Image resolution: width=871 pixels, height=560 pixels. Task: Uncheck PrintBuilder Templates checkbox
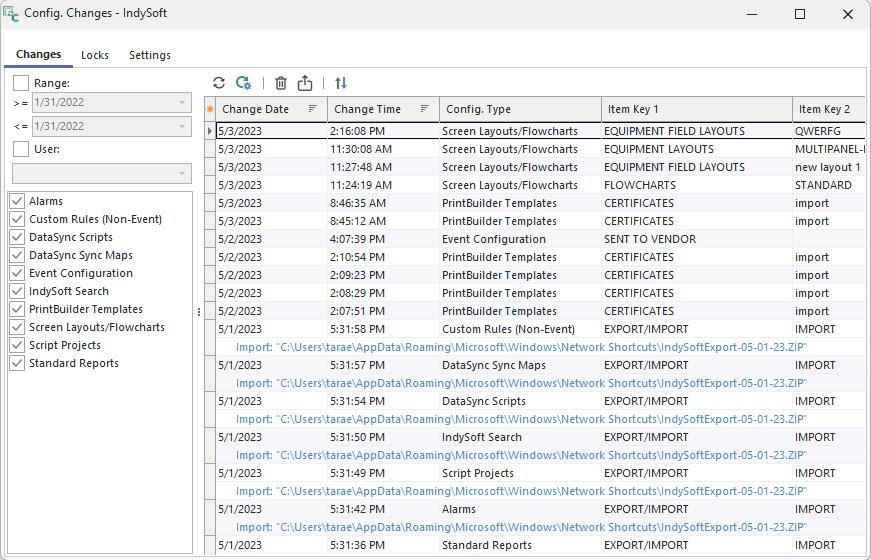[17, 309]
